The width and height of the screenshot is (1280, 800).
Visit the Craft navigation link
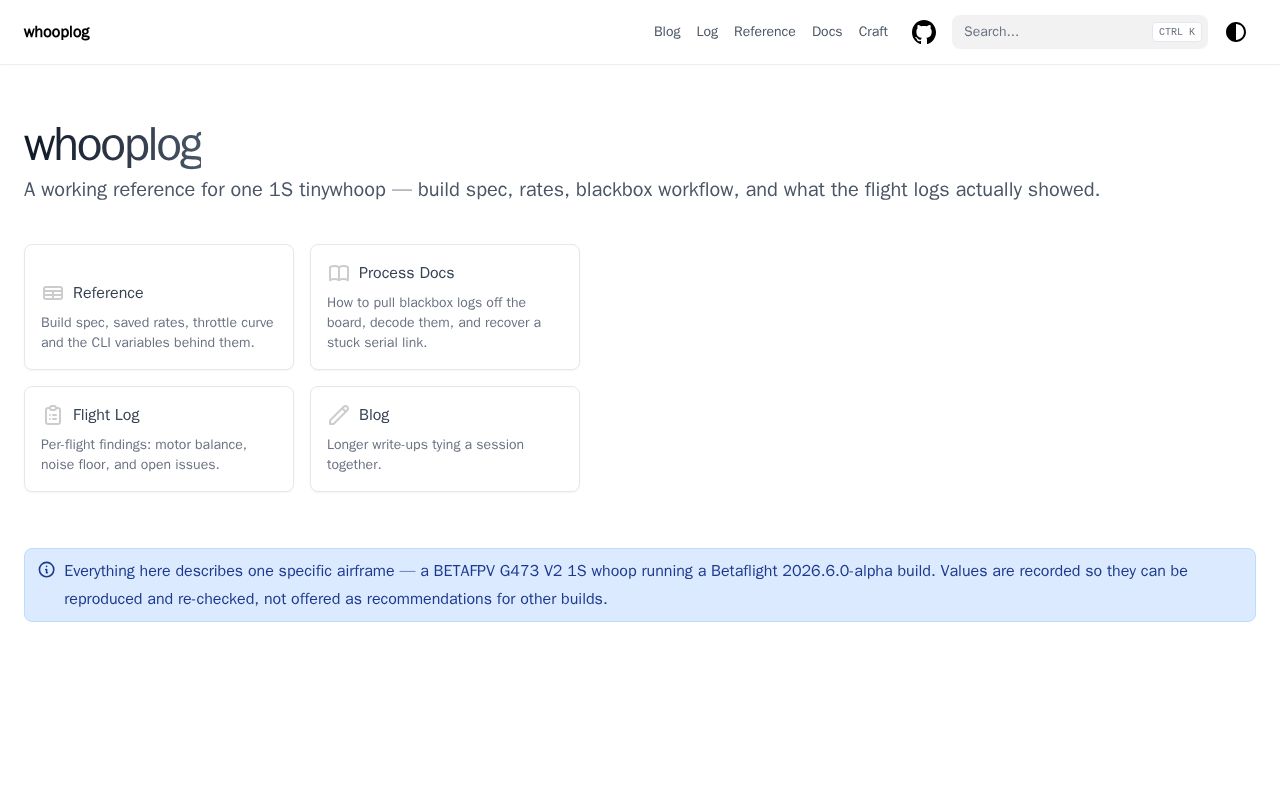tap(873, 32)
